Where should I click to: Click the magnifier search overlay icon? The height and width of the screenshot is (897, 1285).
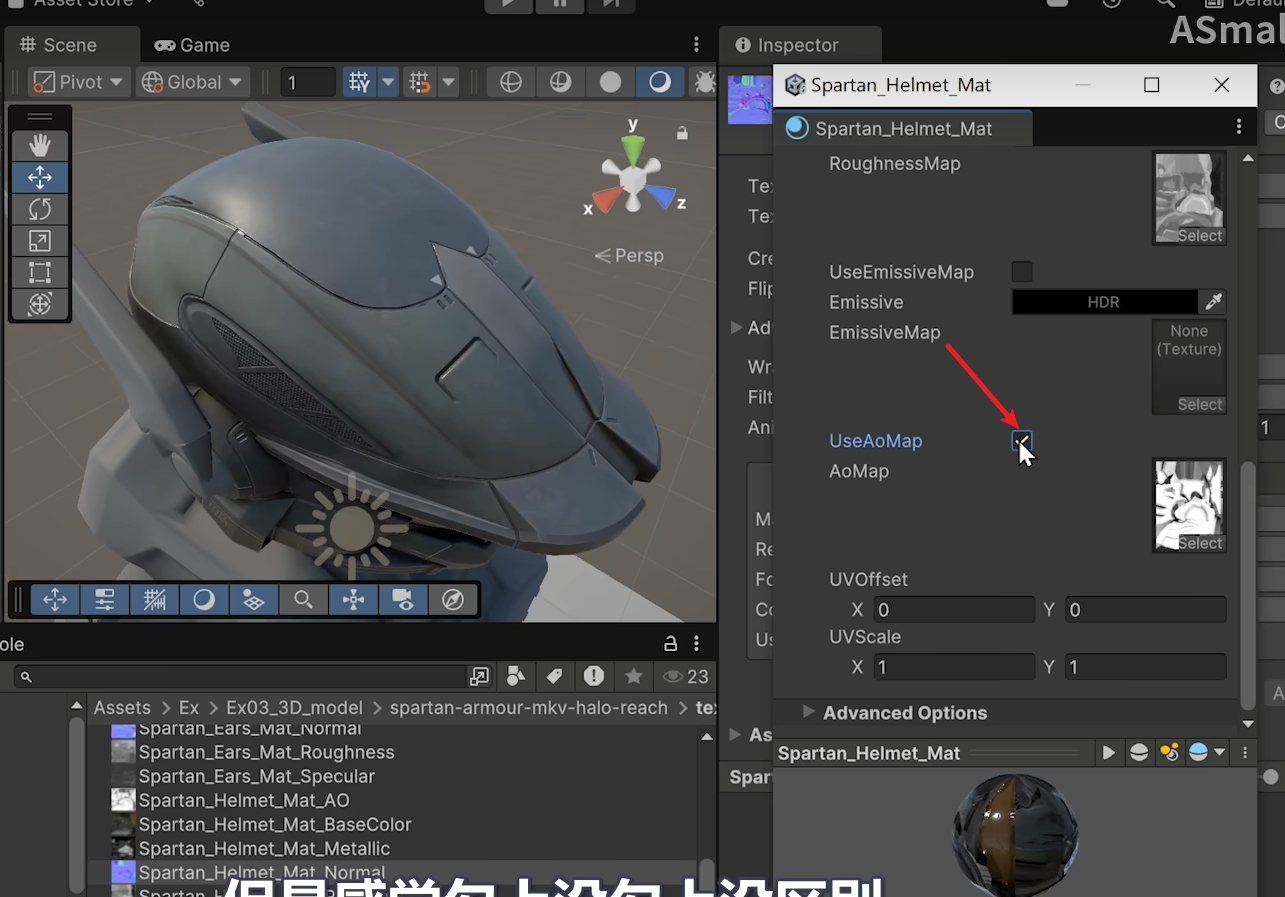coord(303,600)
